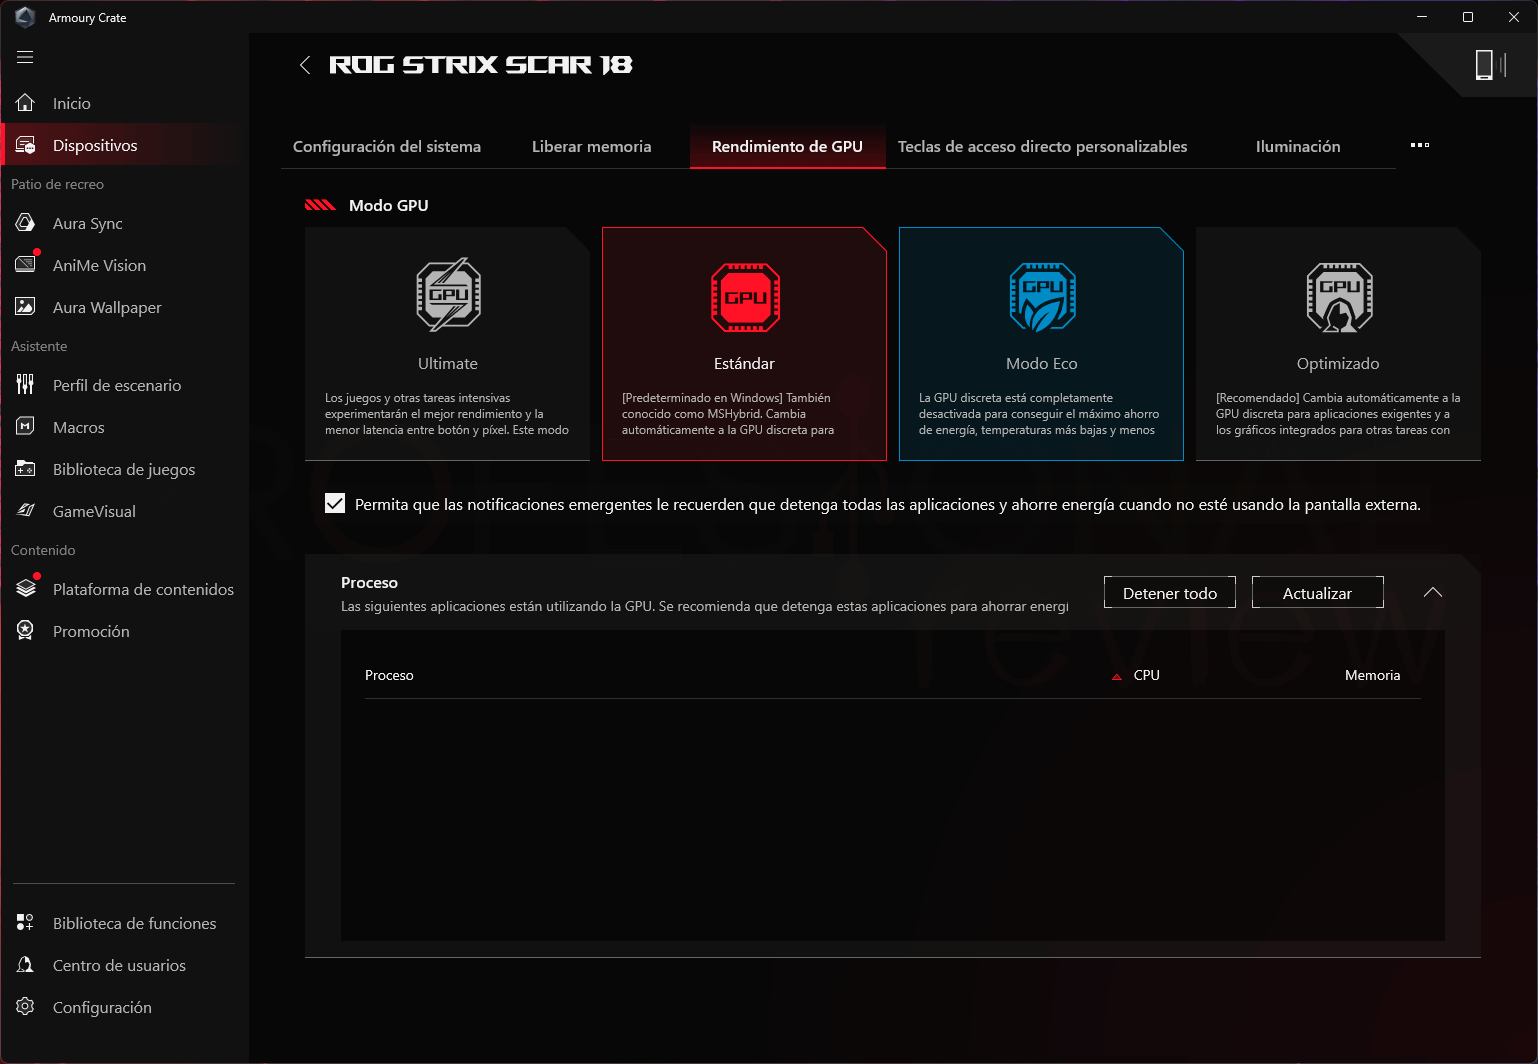Viewport: 1538px width, 1064px height.
Task: Click the Aura Wallpaper icon
Action: tap(26, 307)
